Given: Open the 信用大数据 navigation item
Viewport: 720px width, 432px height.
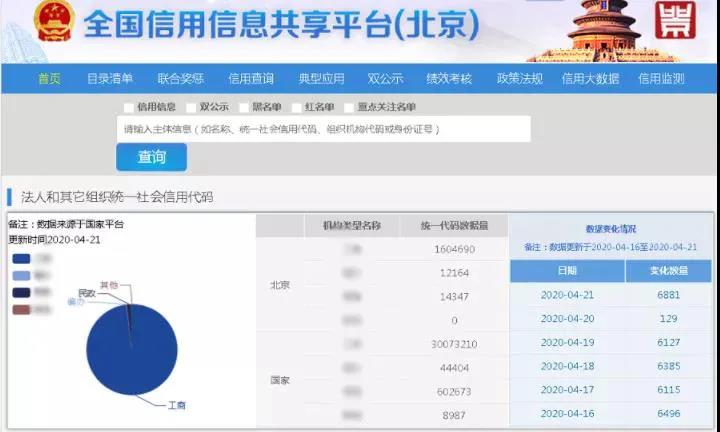Looking at the screenshot, I should coord(590,79).
